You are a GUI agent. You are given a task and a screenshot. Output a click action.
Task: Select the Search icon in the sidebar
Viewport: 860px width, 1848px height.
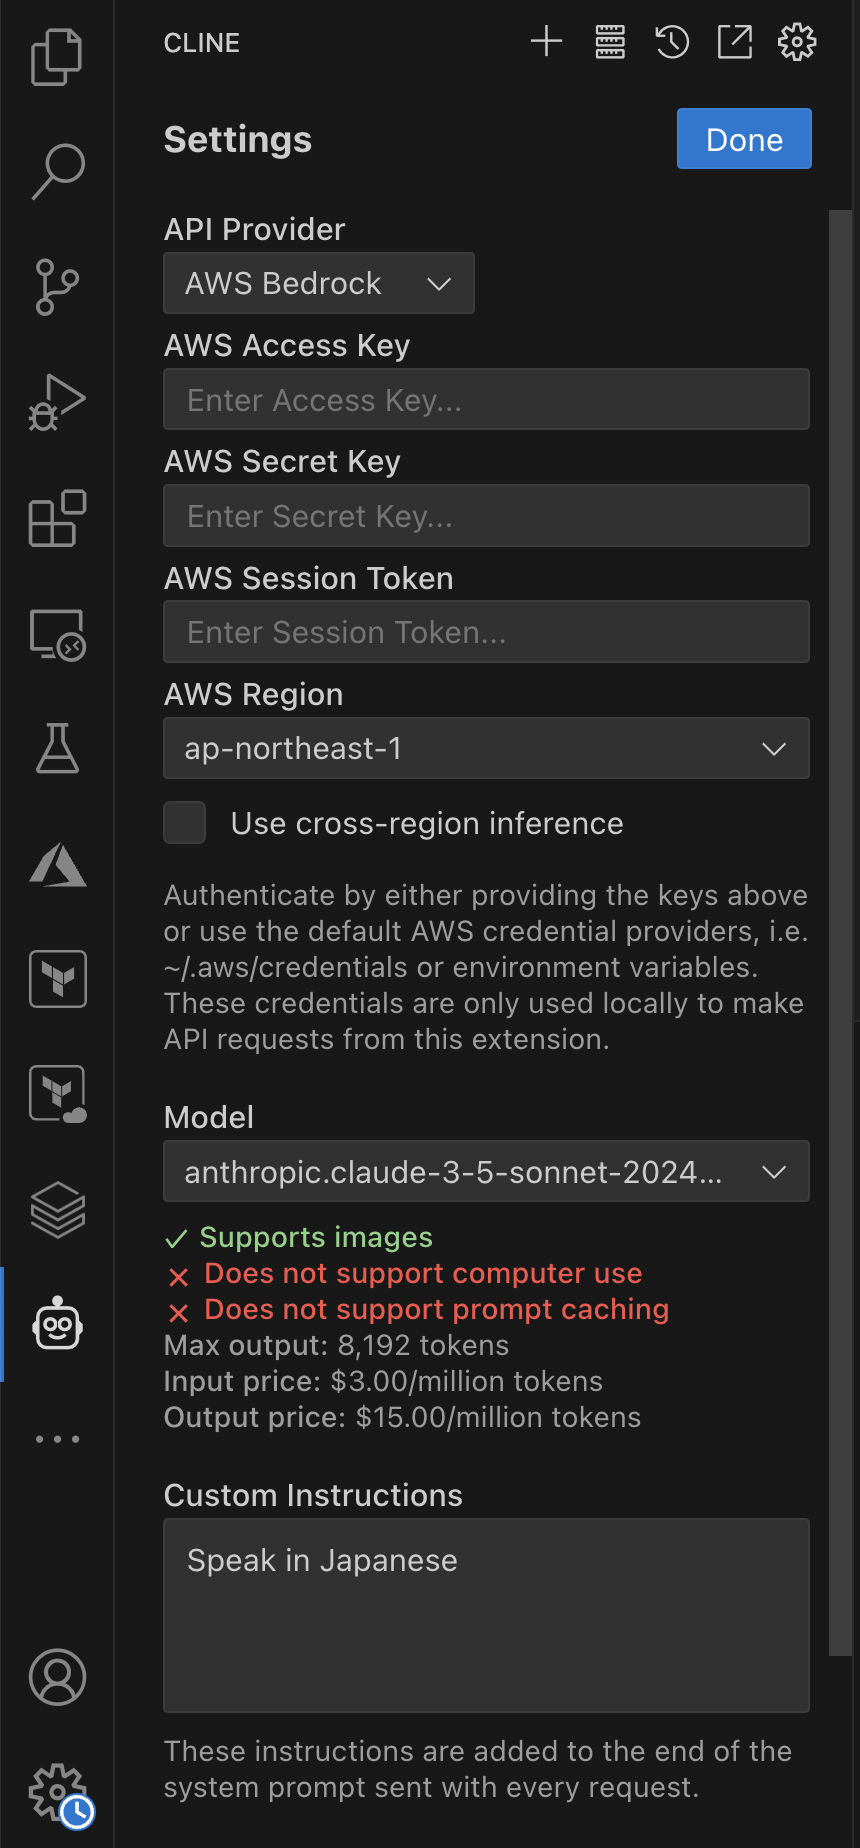[x=57, y=171]
